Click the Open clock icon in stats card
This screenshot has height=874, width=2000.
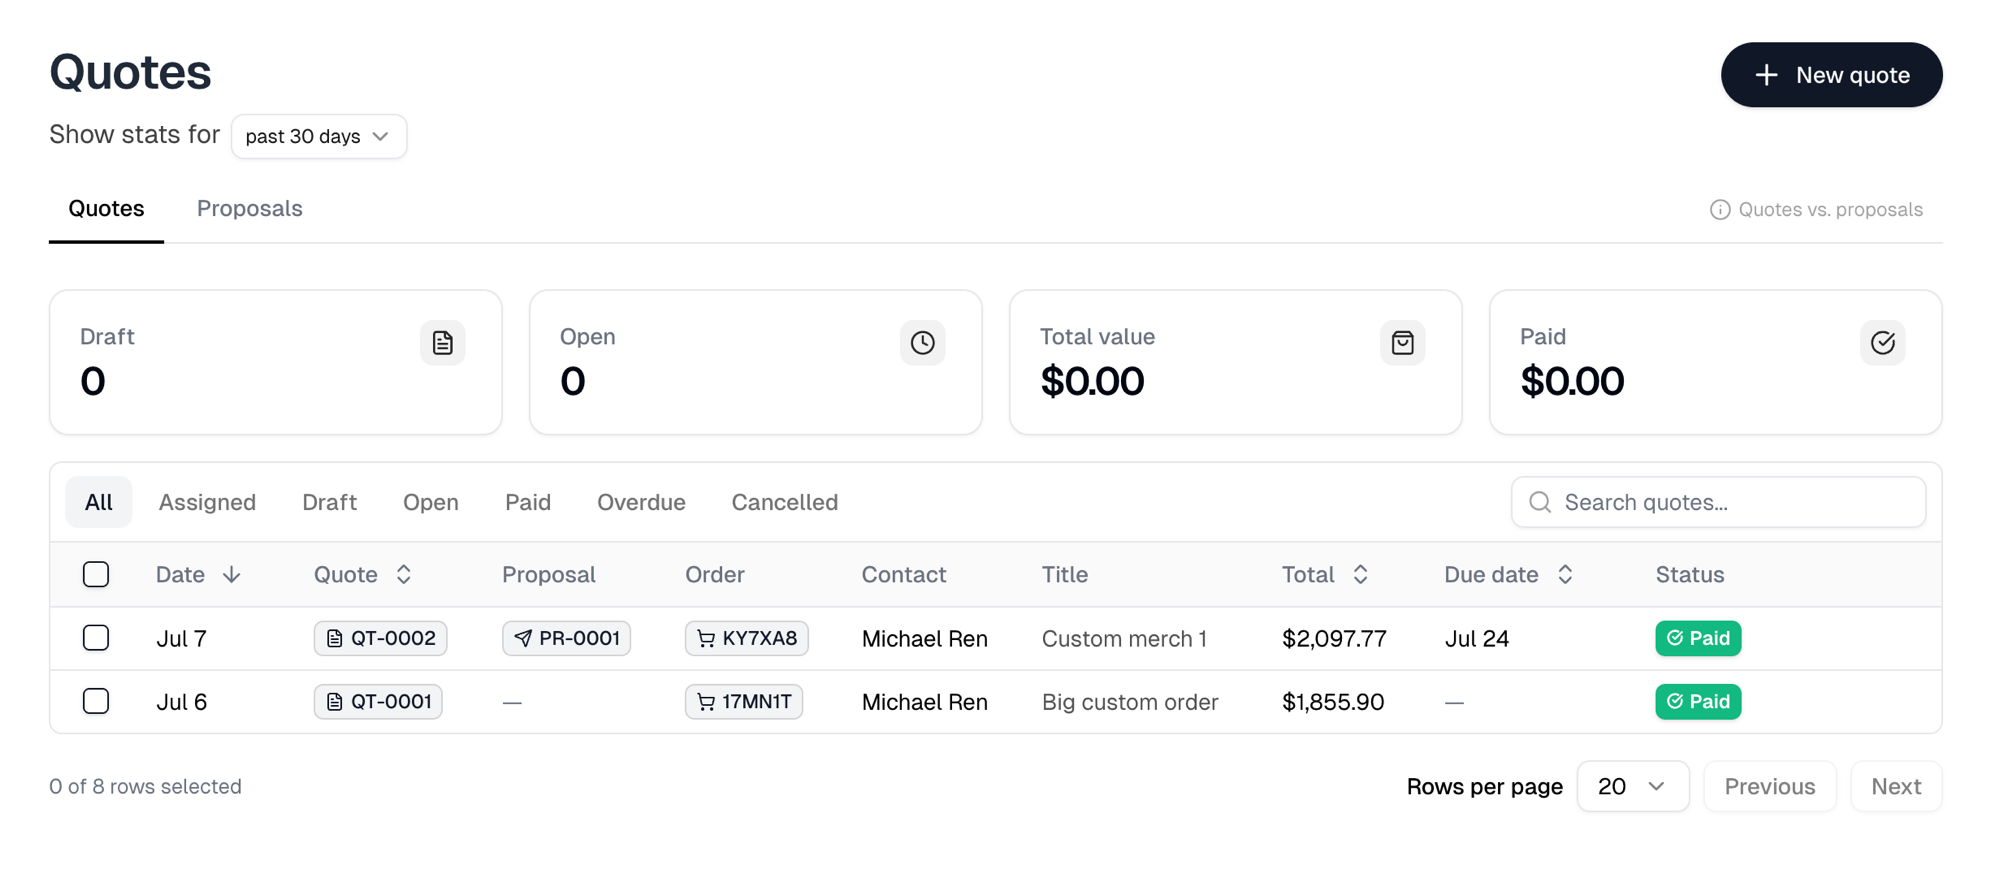point(923,343)
